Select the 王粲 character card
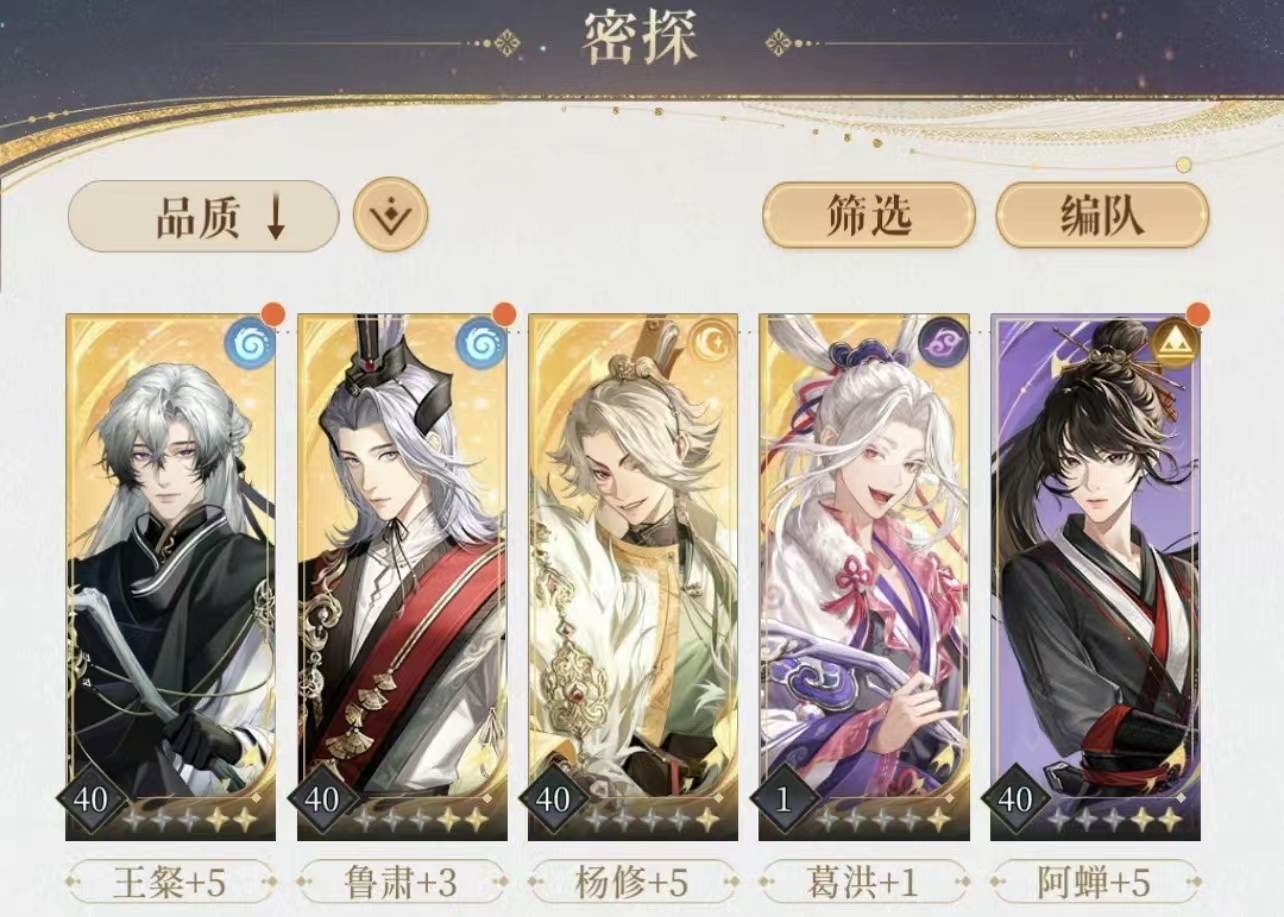This screenshot has width=1284, height=917. [x=170, y=577]
